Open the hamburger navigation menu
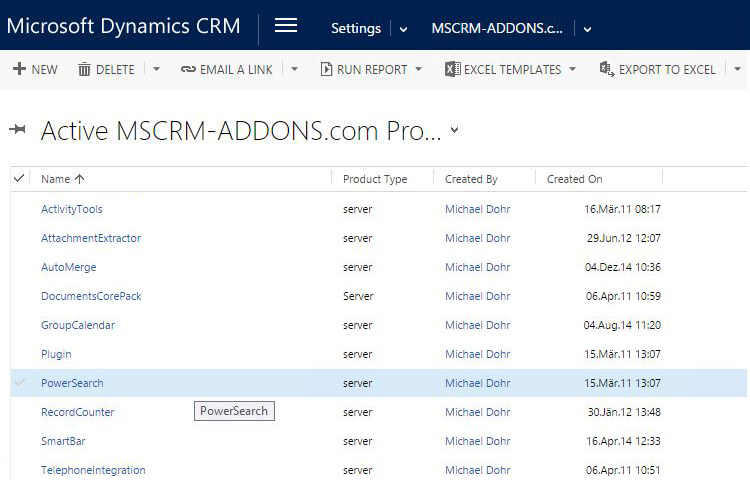750x488 pixels. (x=286, y=25)
